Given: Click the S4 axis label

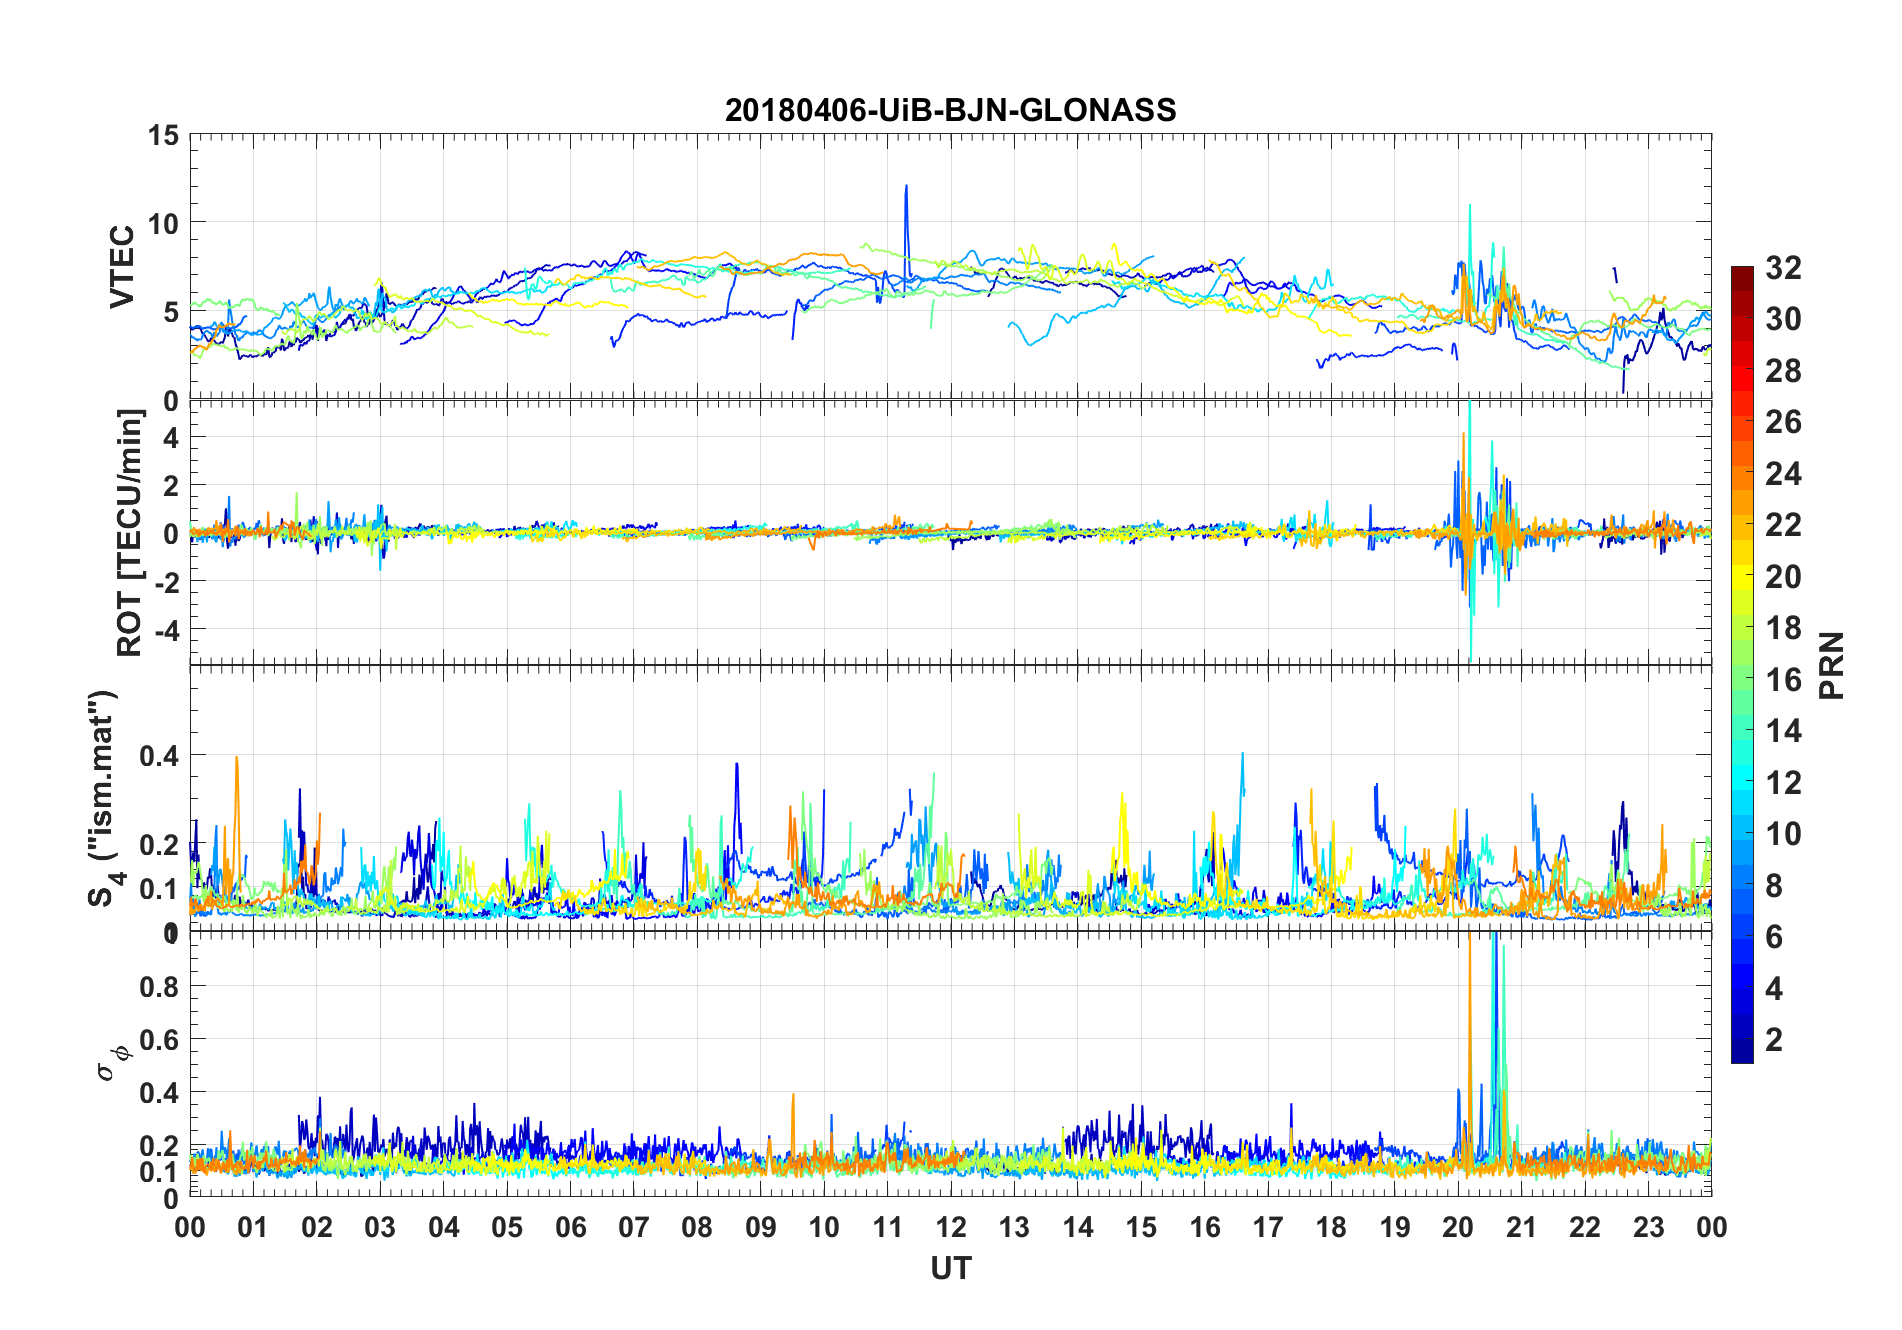Looking at the screenshot, I should pos(104,798).
